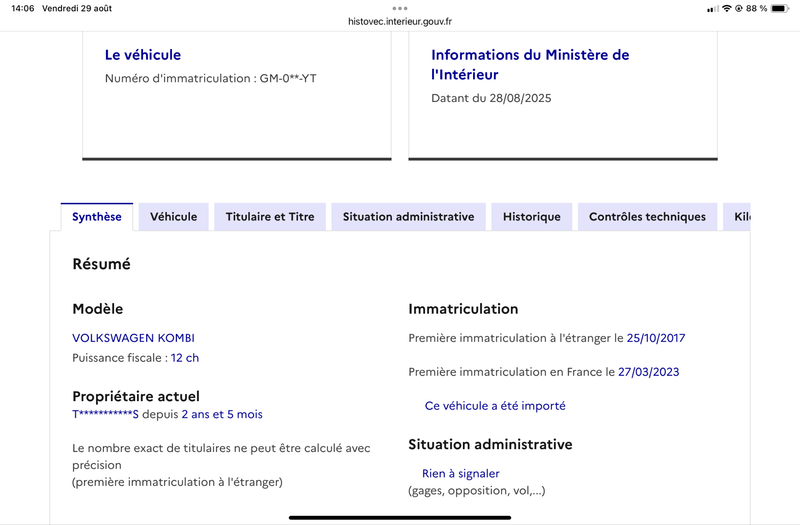
Task: Click the T***********S owner name
Action: pos(105,414)
